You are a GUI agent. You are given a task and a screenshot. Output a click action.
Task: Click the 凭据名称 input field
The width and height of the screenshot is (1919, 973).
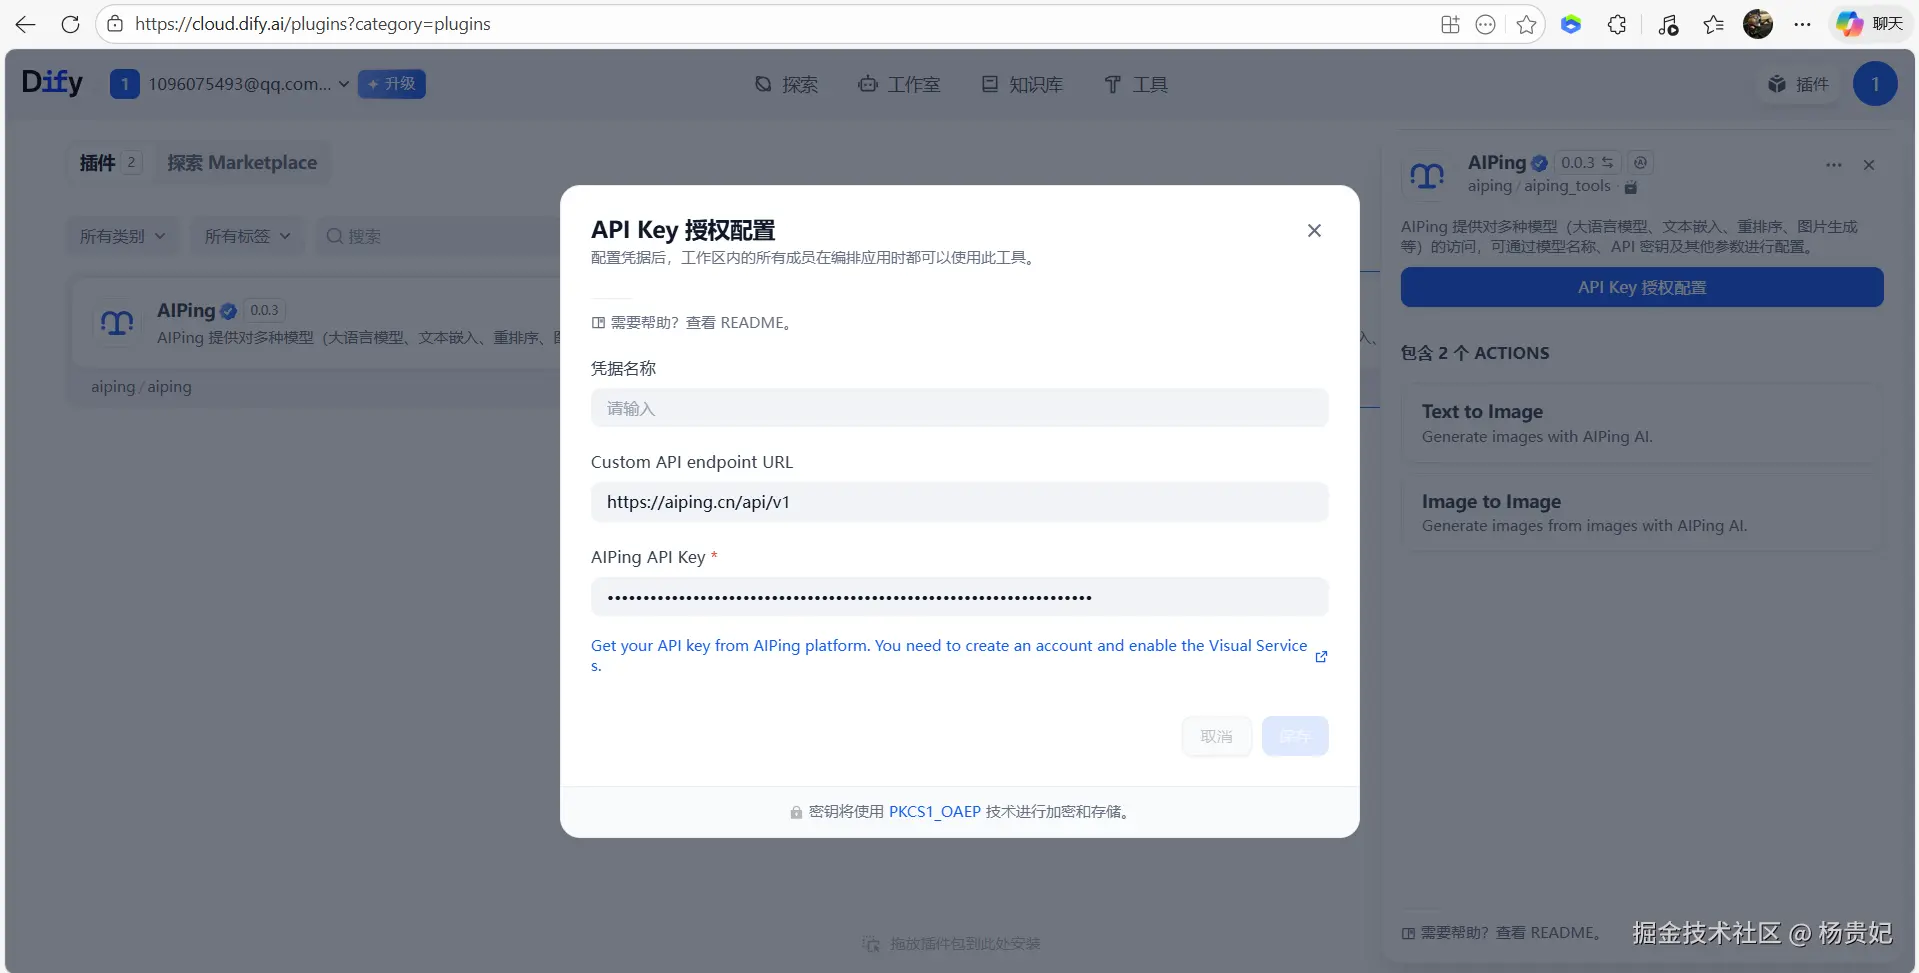pyautogui.click(x=959, y=408)
